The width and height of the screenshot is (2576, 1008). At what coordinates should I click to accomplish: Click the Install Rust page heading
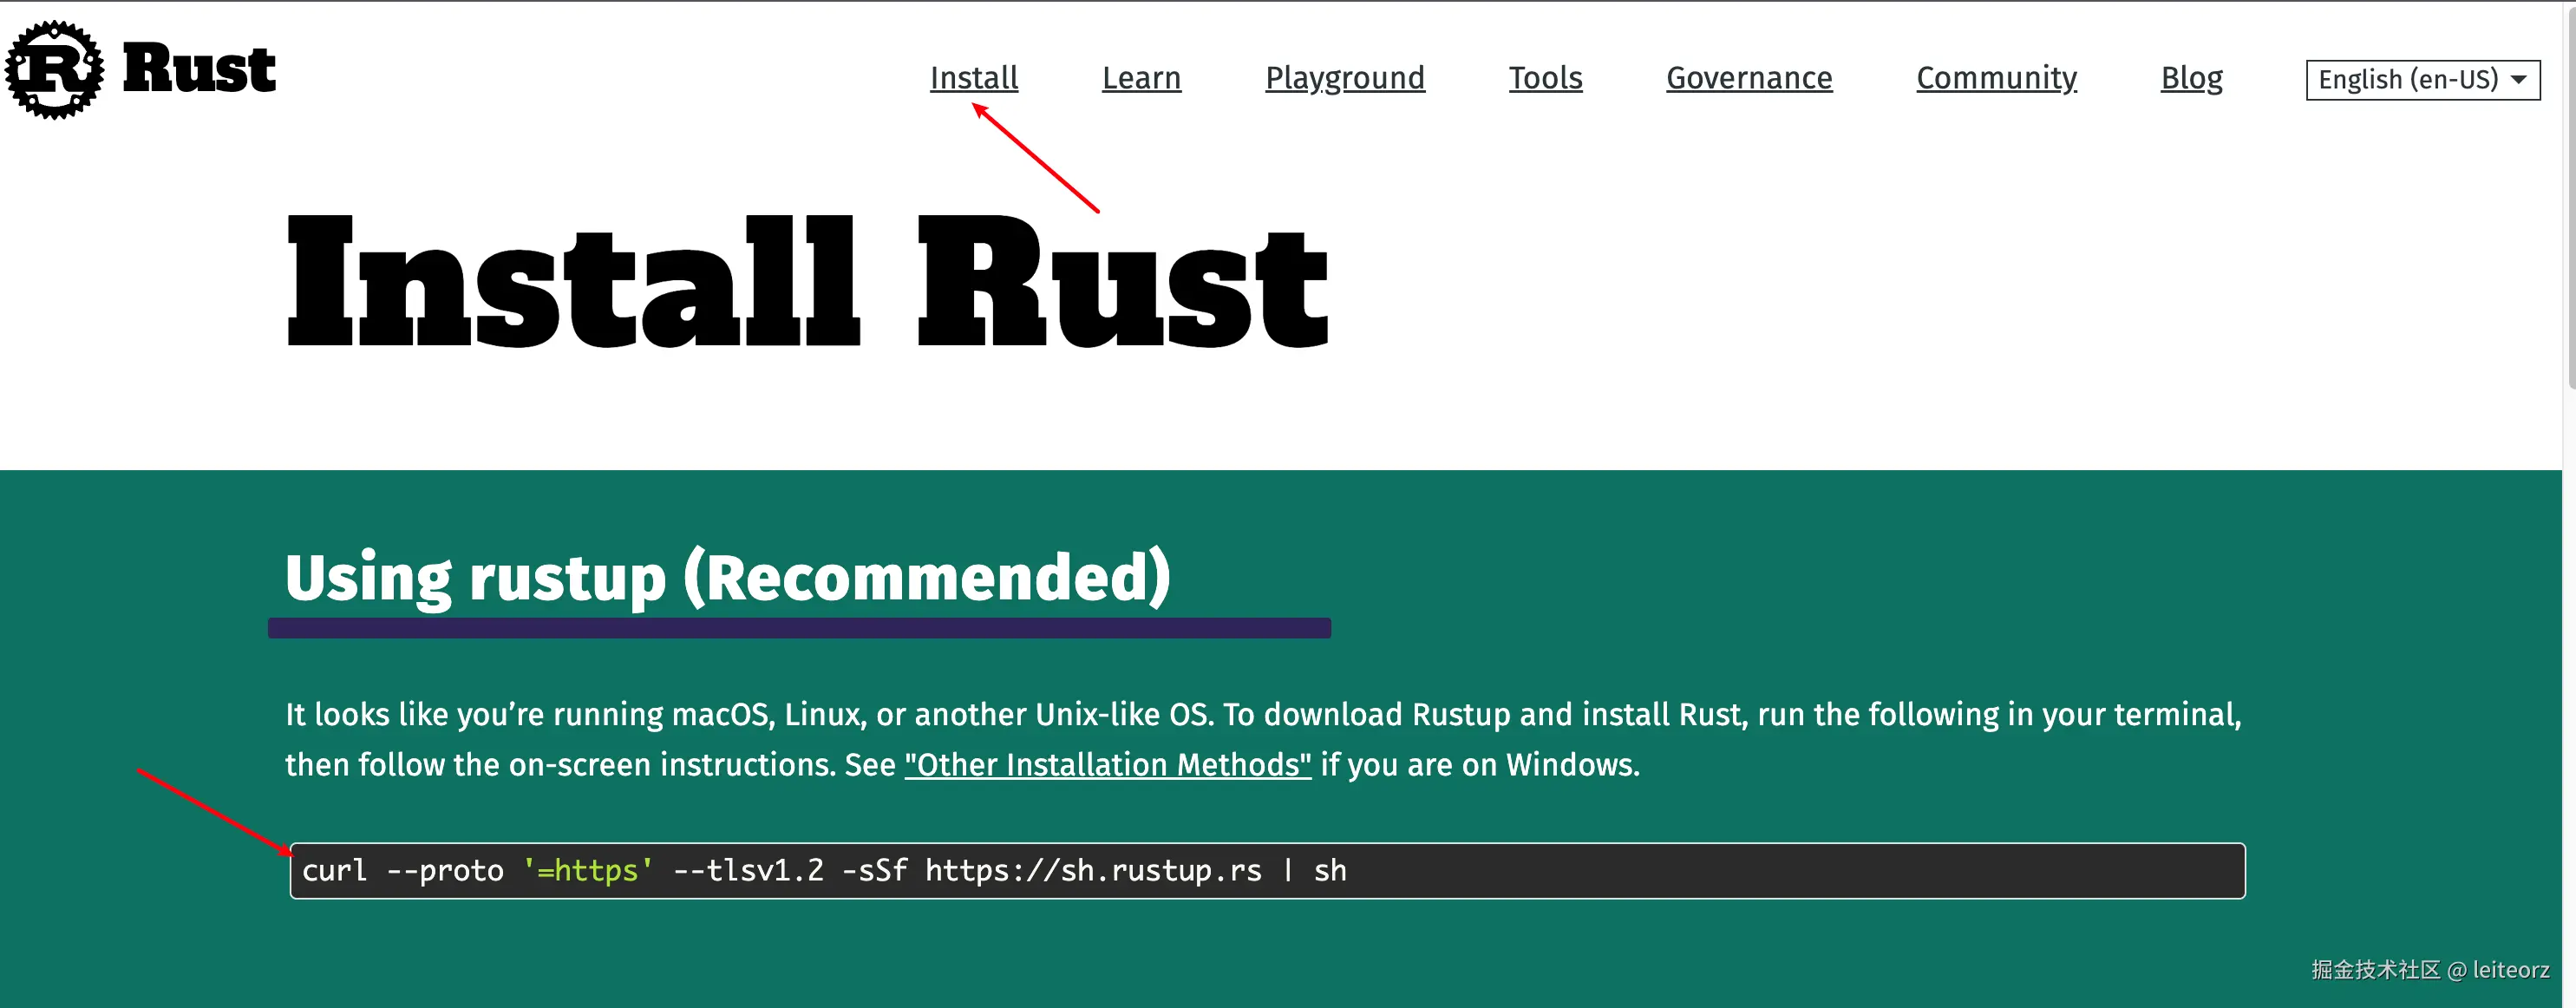coord(806,283)
